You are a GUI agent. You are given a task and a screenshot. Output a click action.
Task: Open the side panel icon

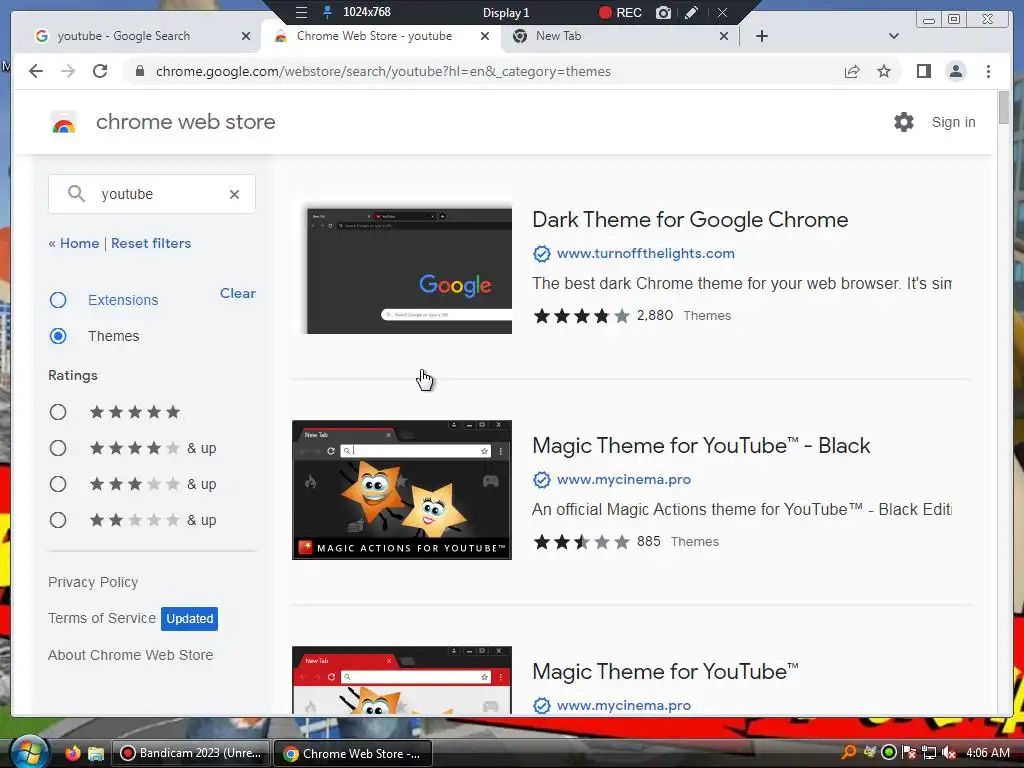pyautogui.click(x=923, y=71)
